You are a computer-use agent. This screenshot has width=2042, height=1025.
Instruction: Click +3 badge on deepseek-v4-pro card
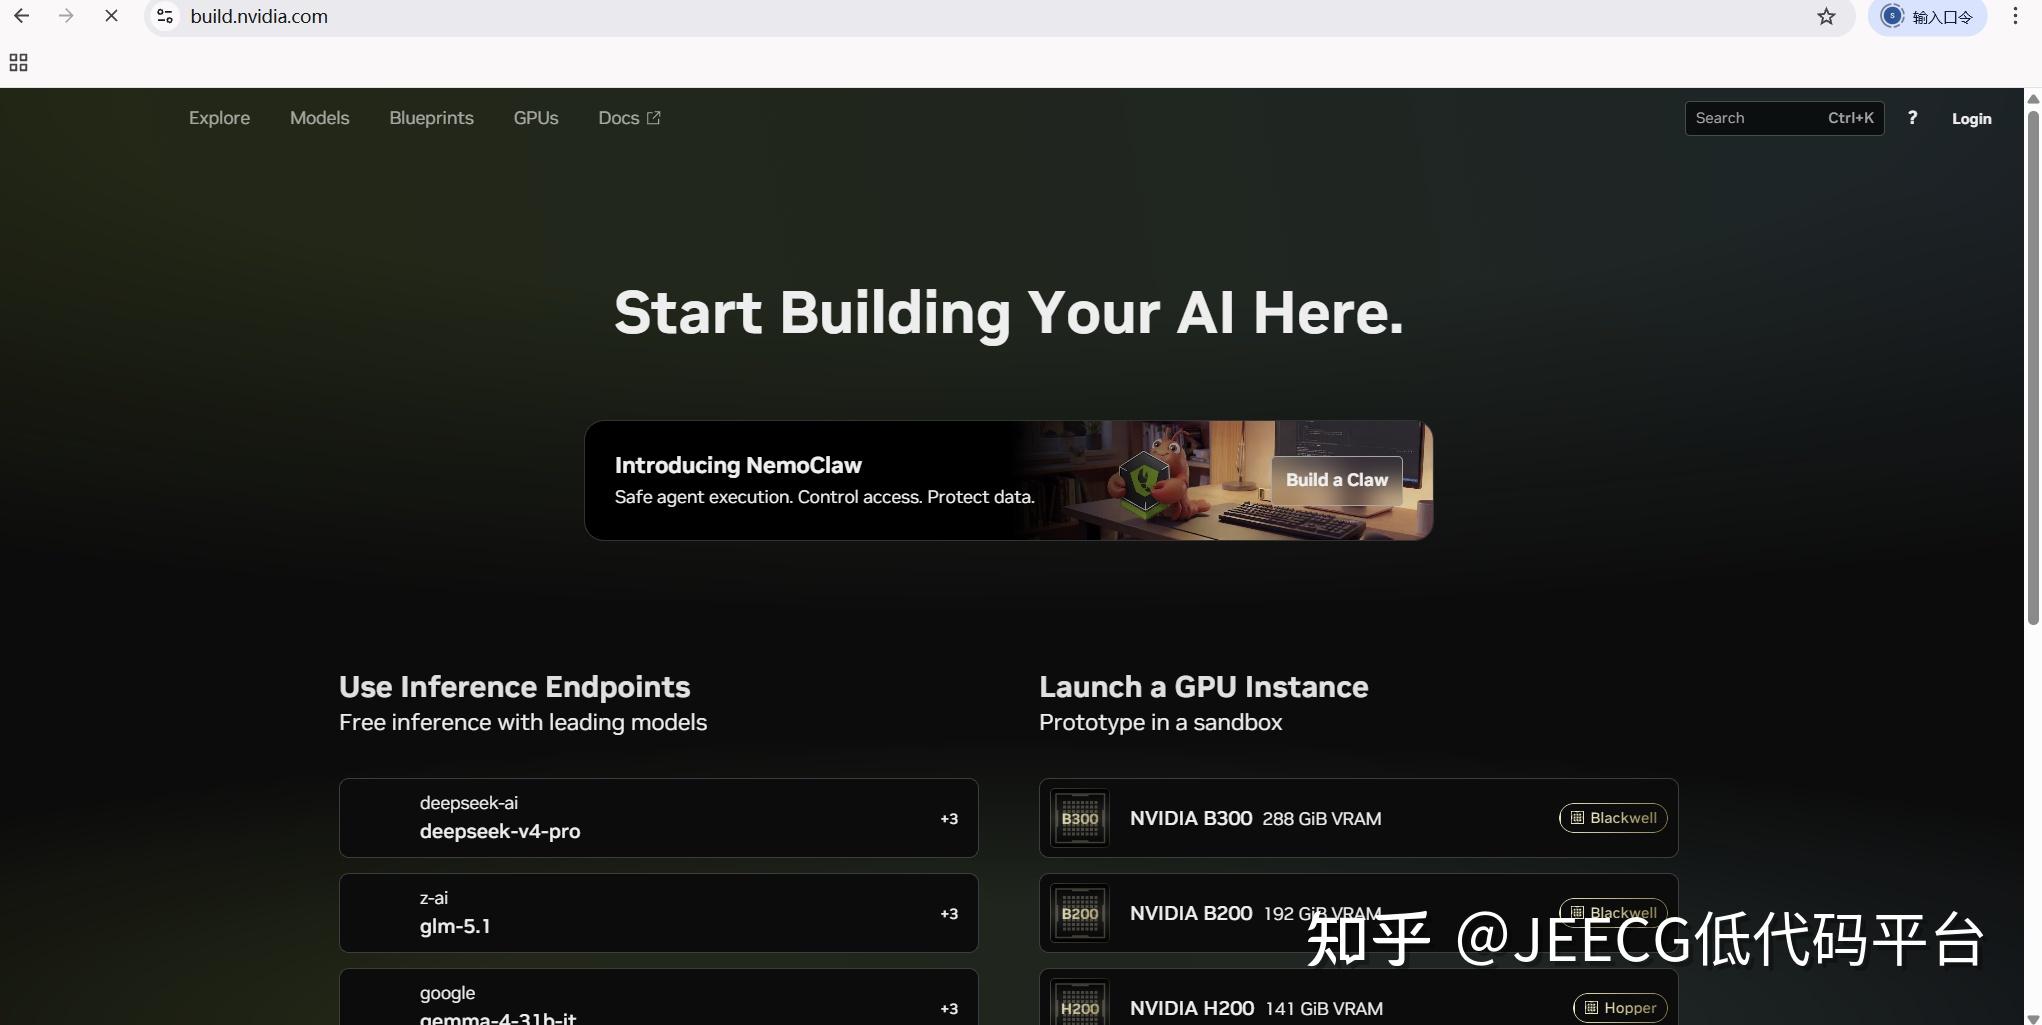click(x=949, y=819)
